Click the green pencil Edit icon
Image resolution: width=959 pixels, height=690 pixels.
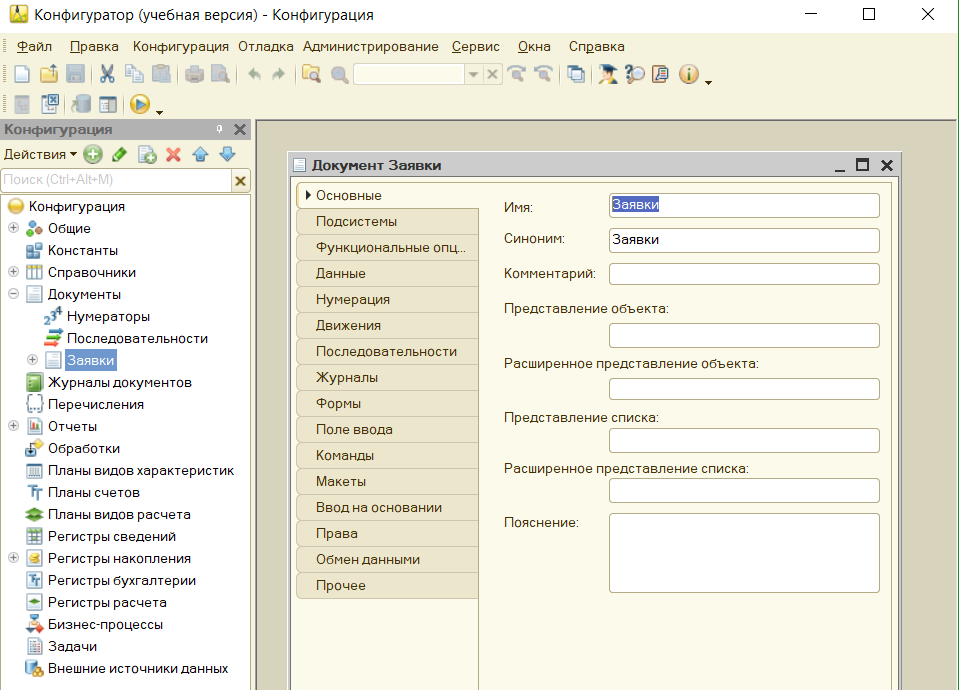[120, 154]
